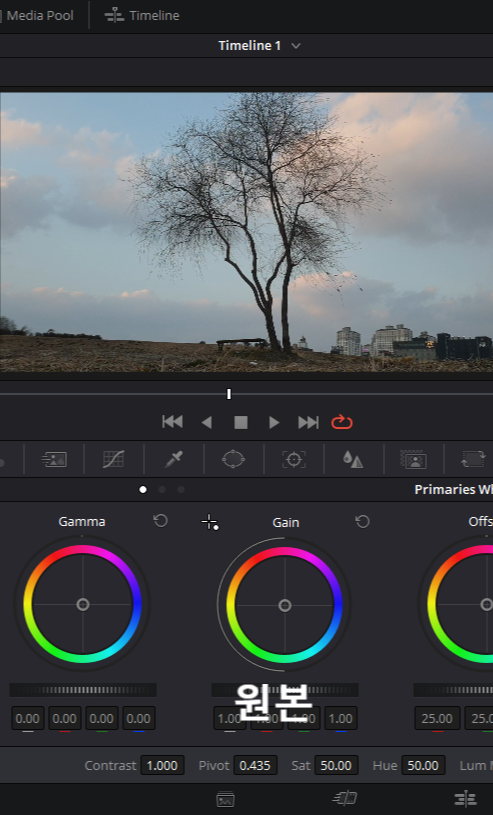
Task: Toggle the Media Pool panel
Action: click(36, 16)
